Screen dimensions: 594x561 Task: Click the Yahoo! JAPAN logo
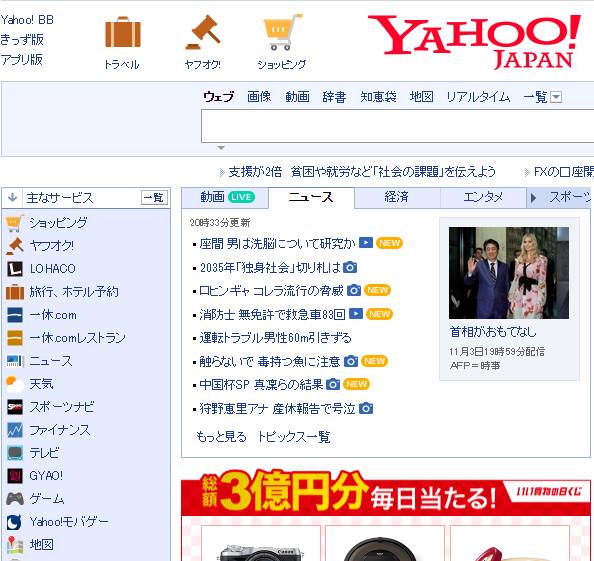click(474, 42)
